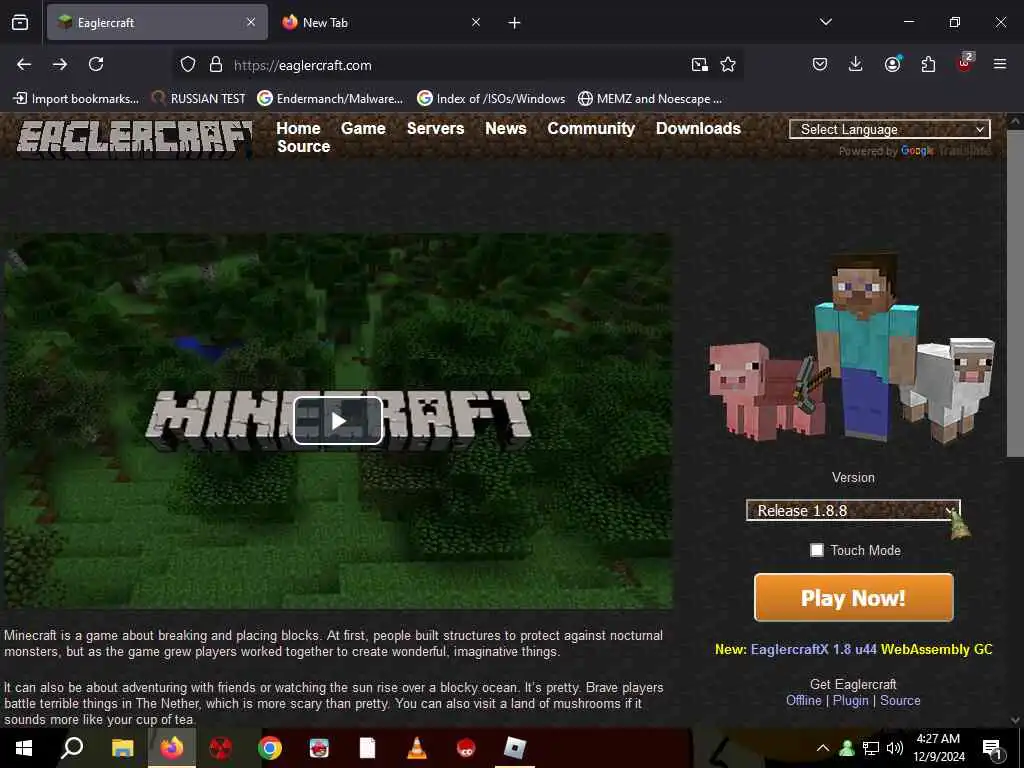This screenshot has width=1024, height=768.
Task: Open the News menu item
Action: point(505,128)
